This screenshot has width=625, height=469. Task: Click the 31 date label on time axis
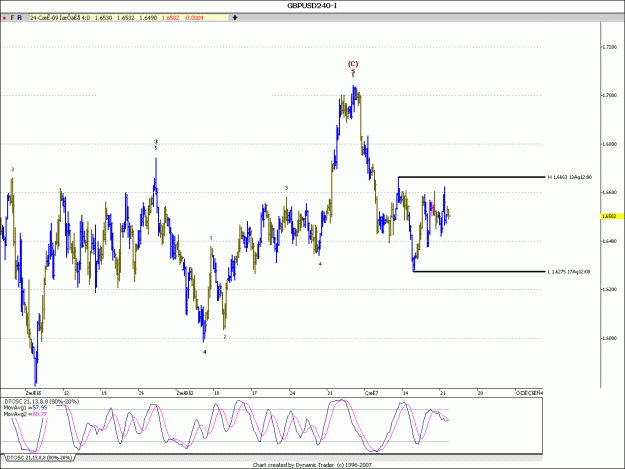[x=330, y=393]
